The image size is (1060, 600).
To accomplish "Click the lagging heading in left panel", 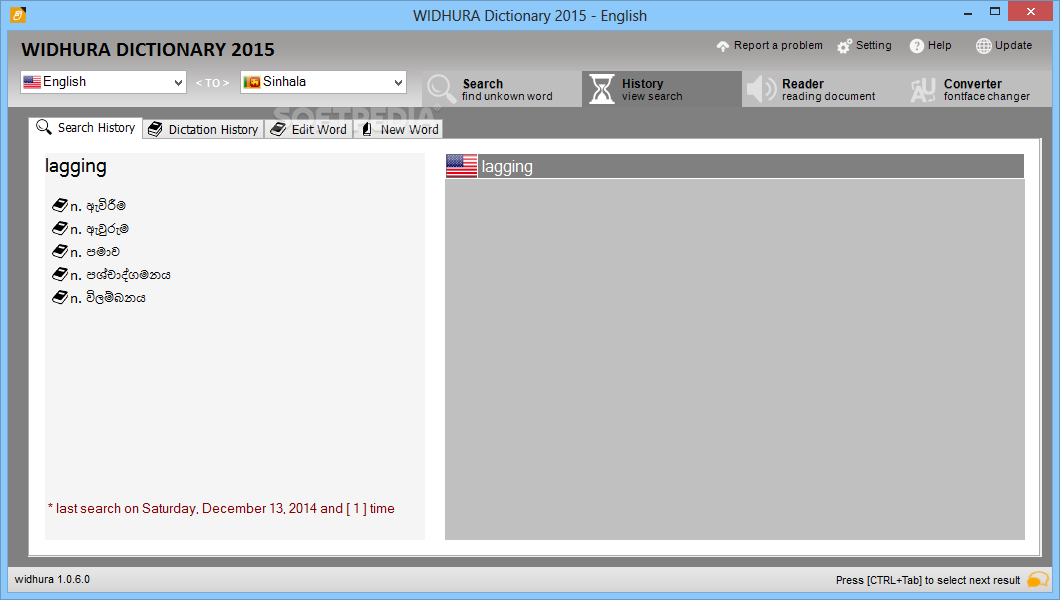I will [76, 167].
